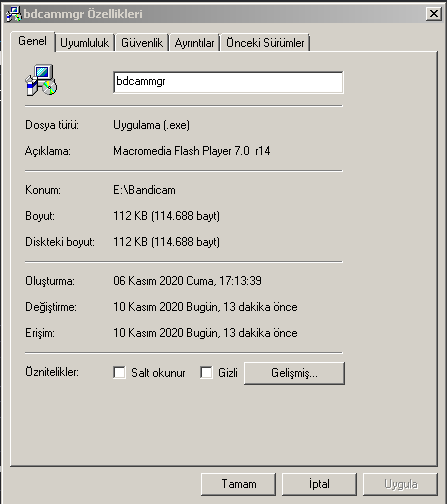Click the bdcammgr installer file icon

(41, 80)
